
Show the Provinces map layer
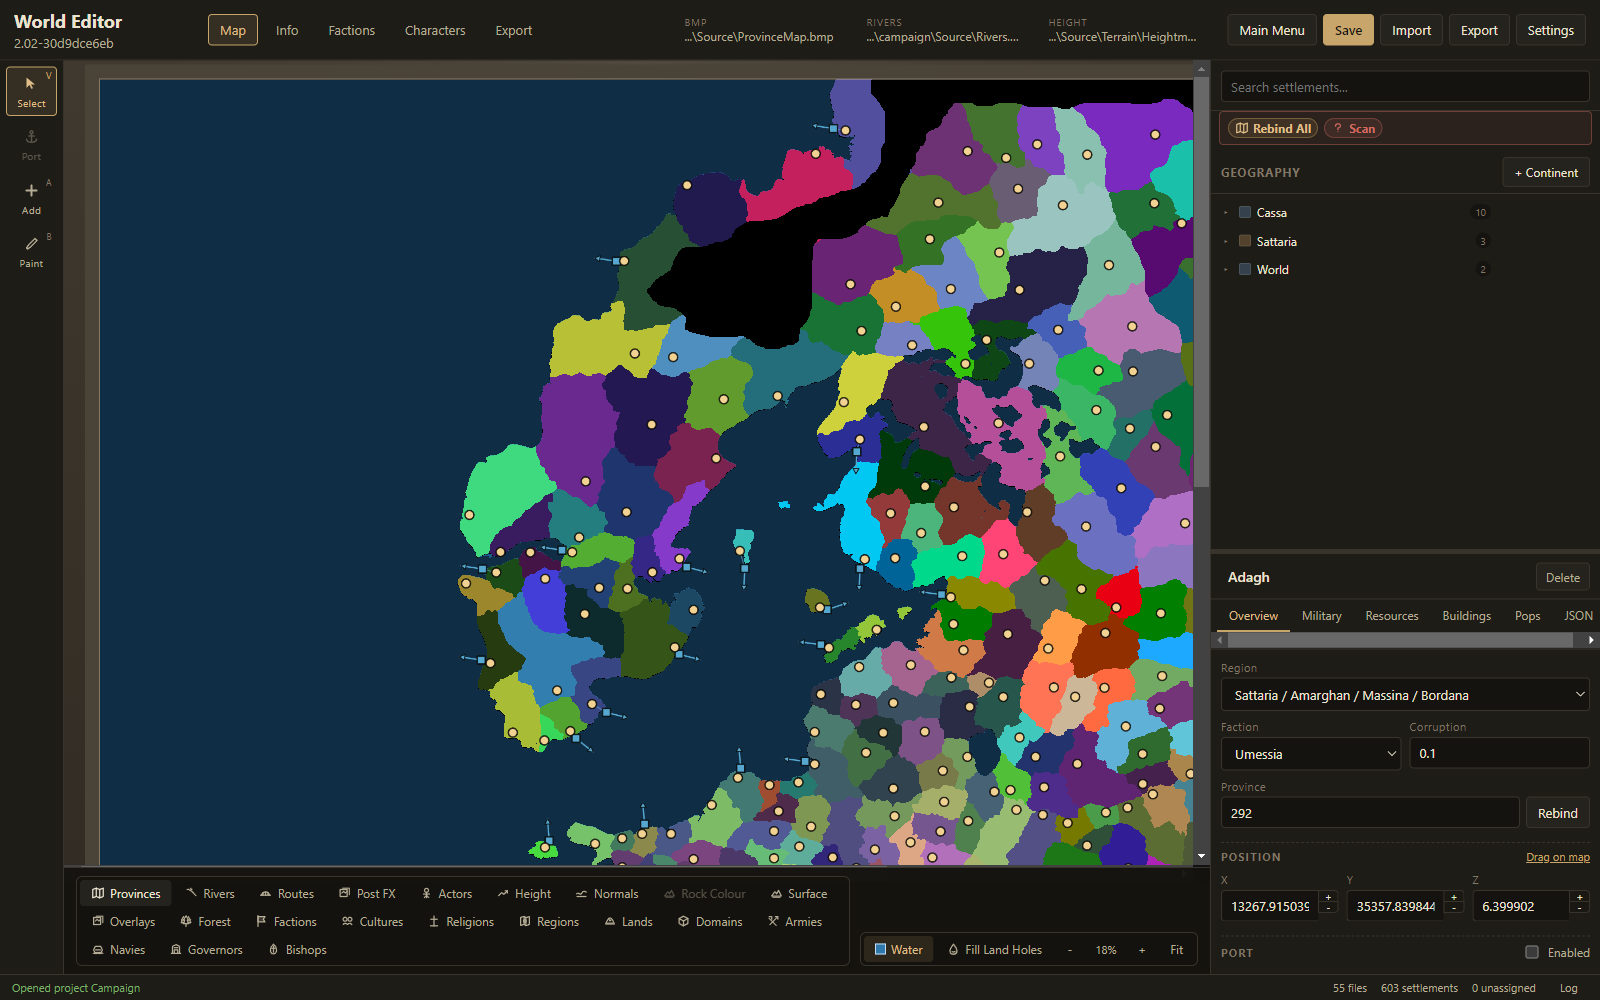[x=126, y=893]
